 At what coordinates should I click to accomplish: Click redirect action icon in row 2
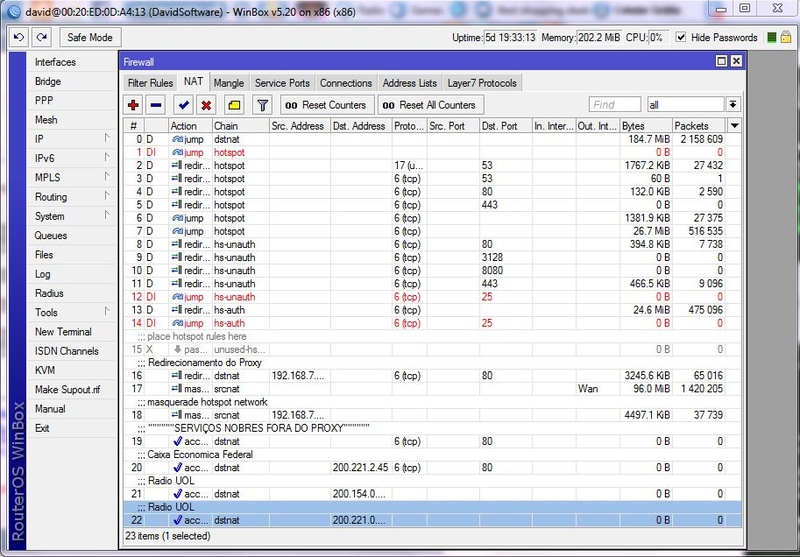177,165
